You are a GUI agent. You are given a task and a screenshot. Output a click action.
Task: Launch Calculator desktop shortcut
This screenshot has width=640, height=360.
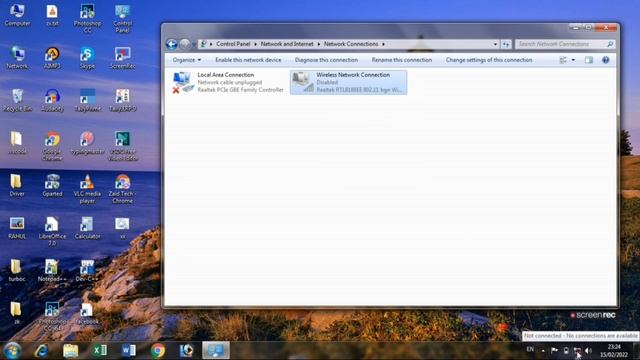[87, 228]
